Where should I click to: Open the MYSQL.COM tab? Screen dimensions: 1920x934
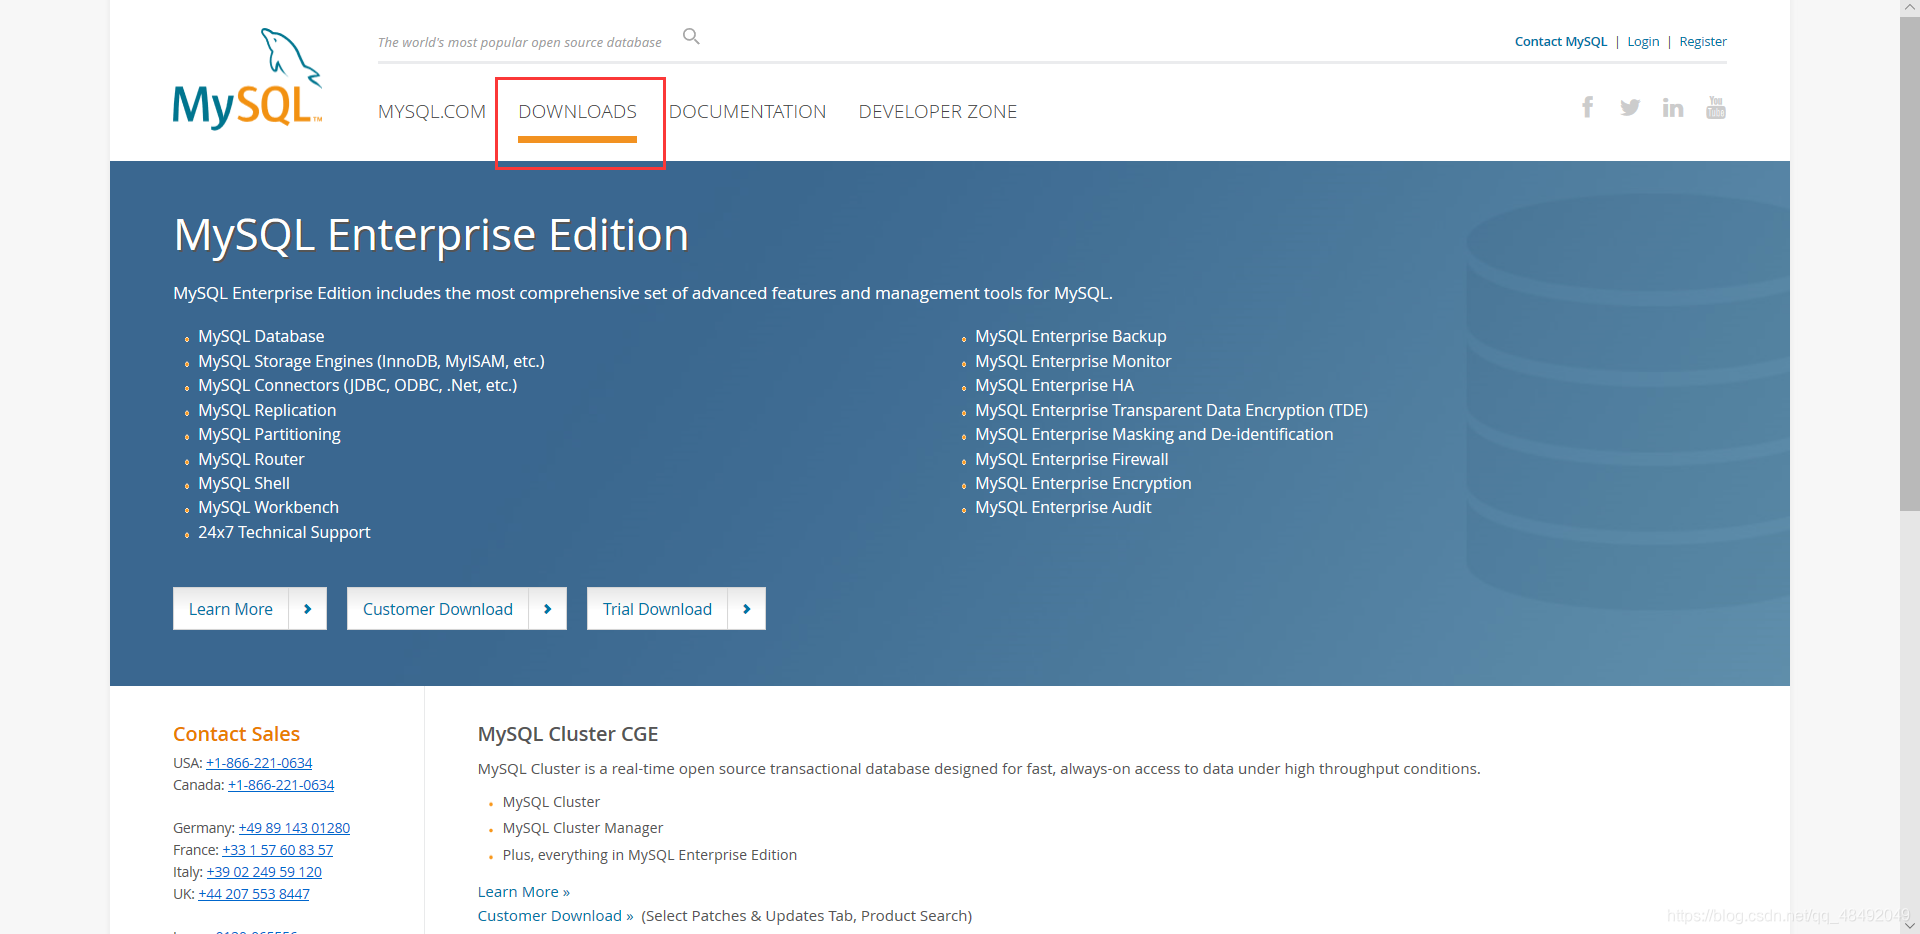pyautogui.click(x=432, y=112)
